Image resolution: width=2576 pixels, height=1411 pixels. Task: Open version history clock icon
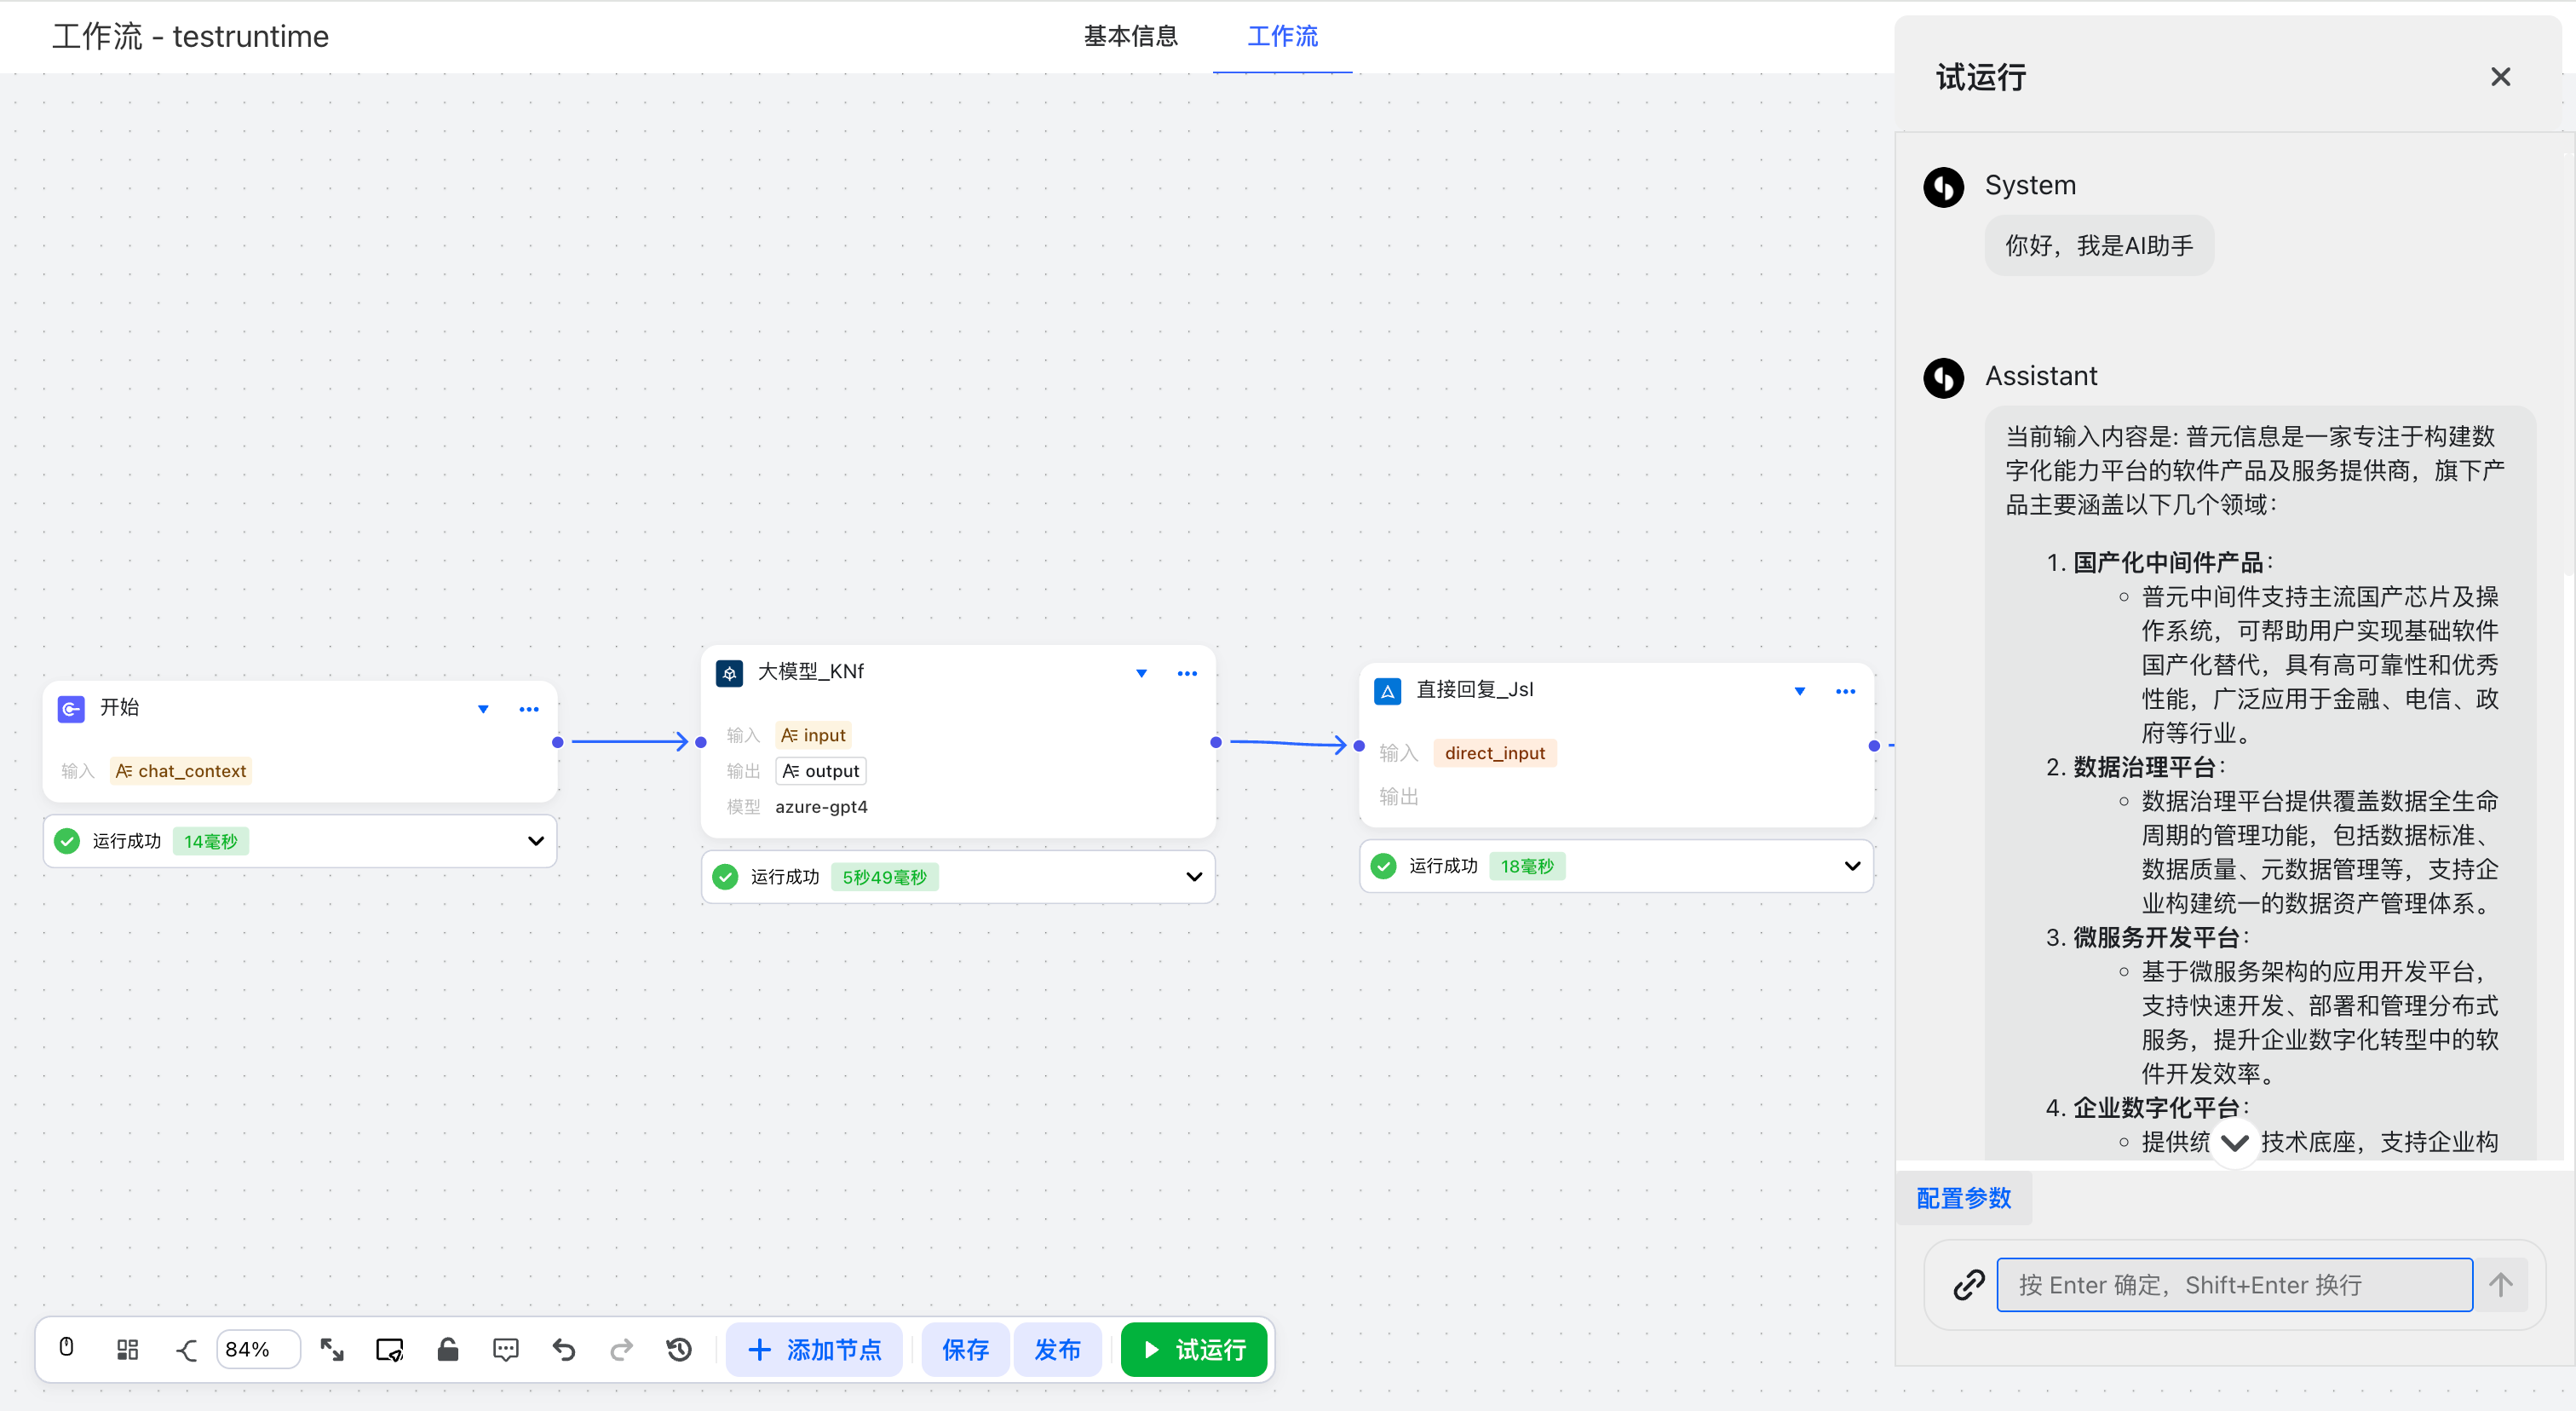679,1349
